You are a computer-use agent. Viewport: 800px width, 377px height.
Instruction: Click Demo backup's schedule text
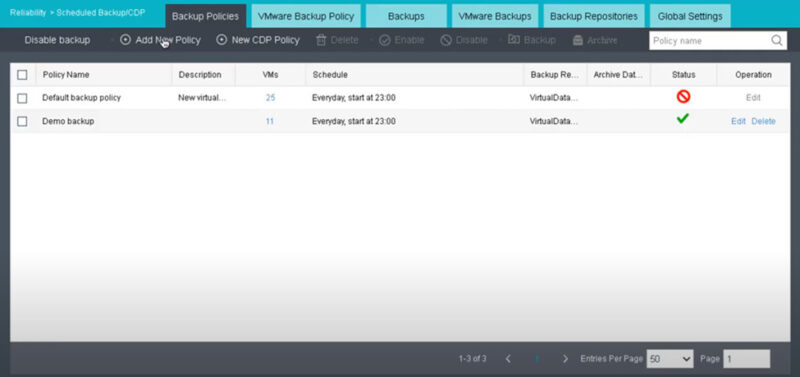354,121
